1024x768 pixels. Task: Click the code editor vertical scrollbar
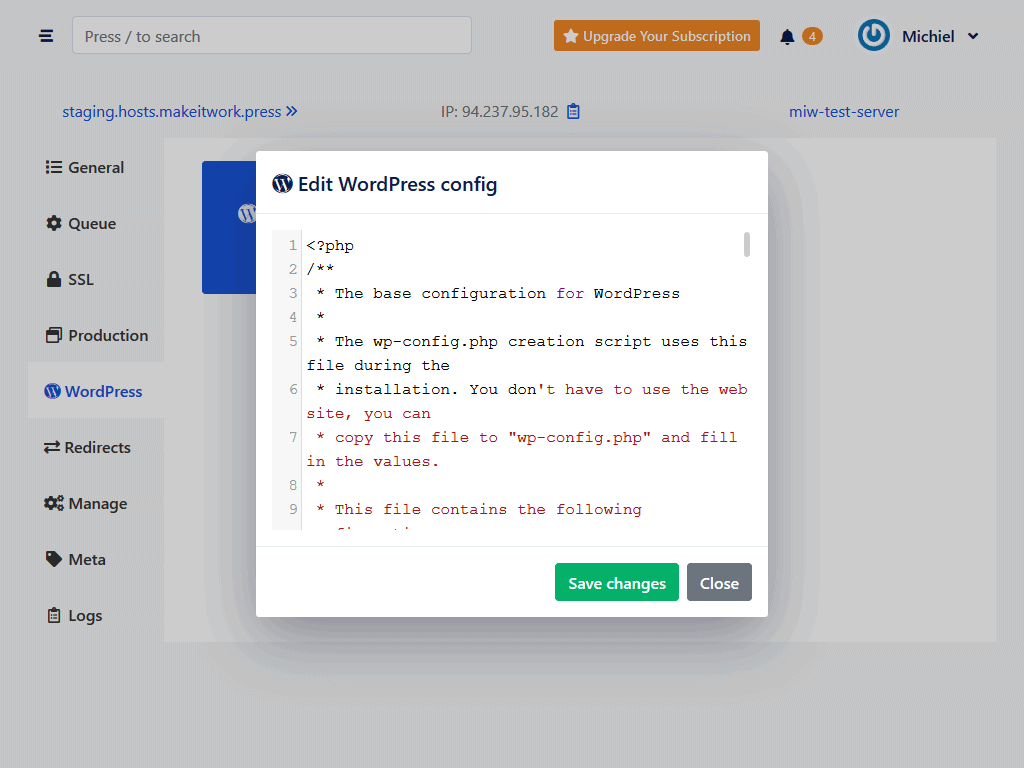tap(746, 245)
